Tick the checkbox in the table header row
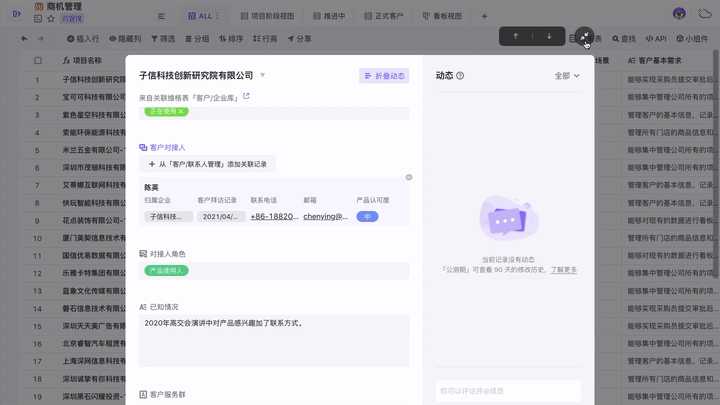720x405 pixels. click(38, 60)
